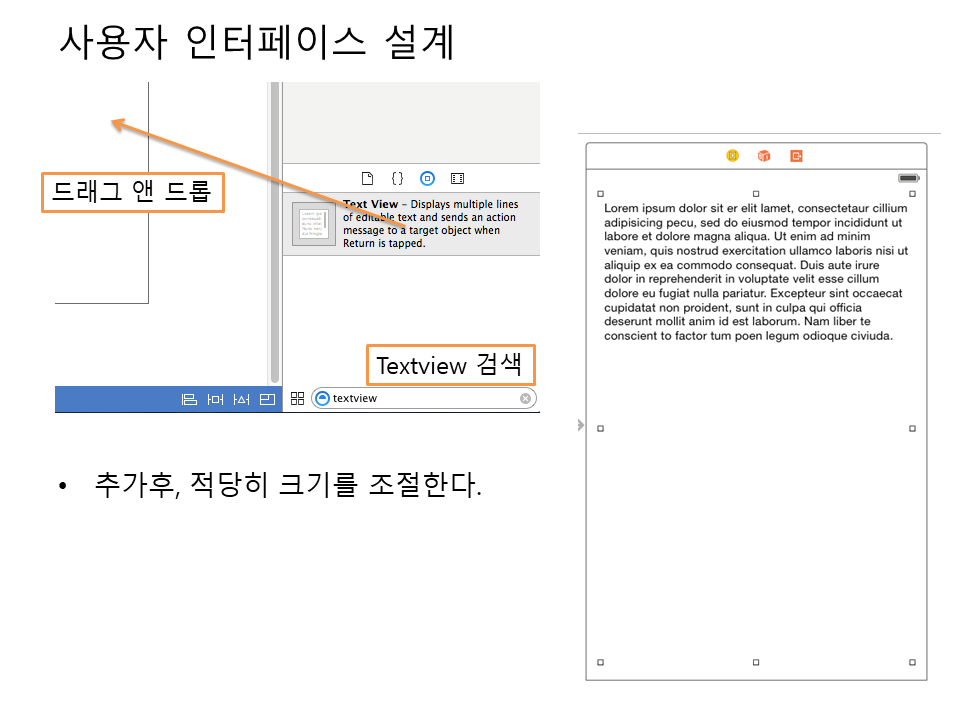
Task: Select the Exit icon in scene dock
Action: [796, 156]
